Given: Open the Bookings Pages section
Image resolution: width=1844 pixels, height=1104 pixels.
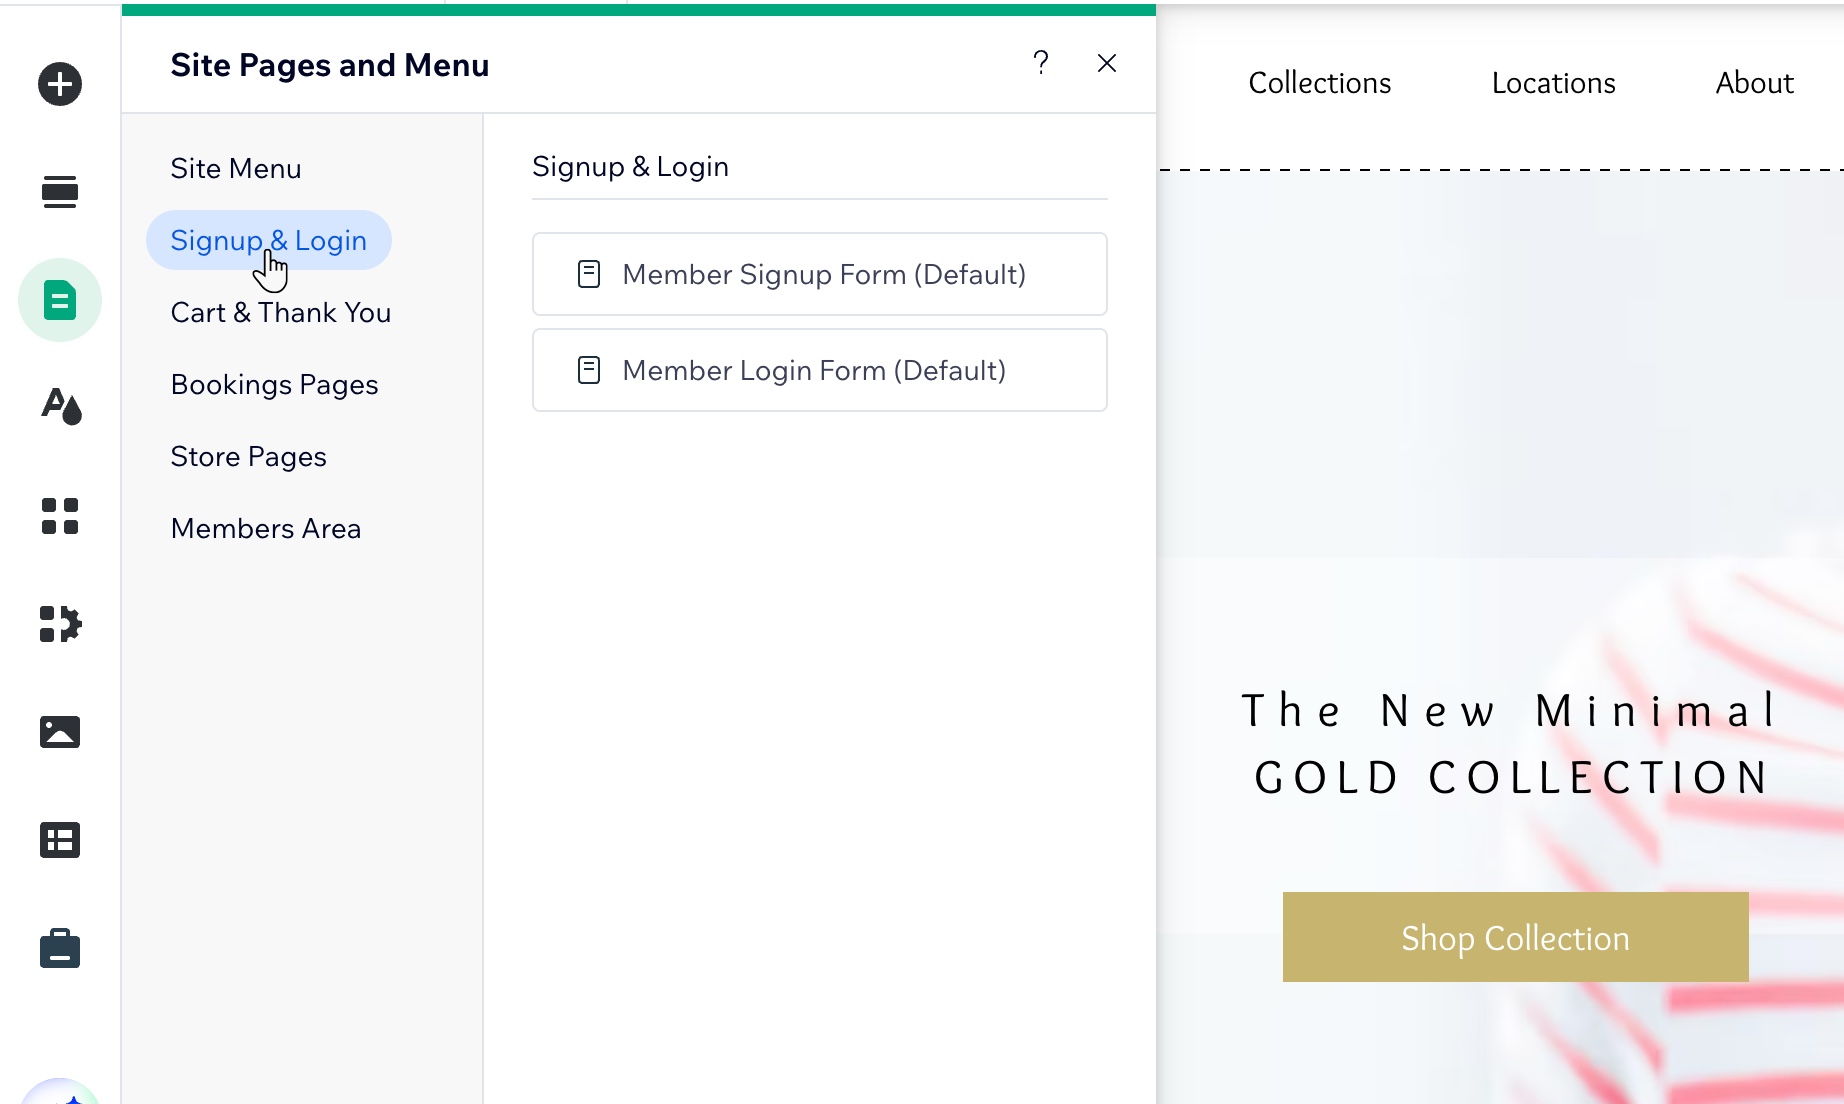Looking at the screenshot, I should pos(275,384).
